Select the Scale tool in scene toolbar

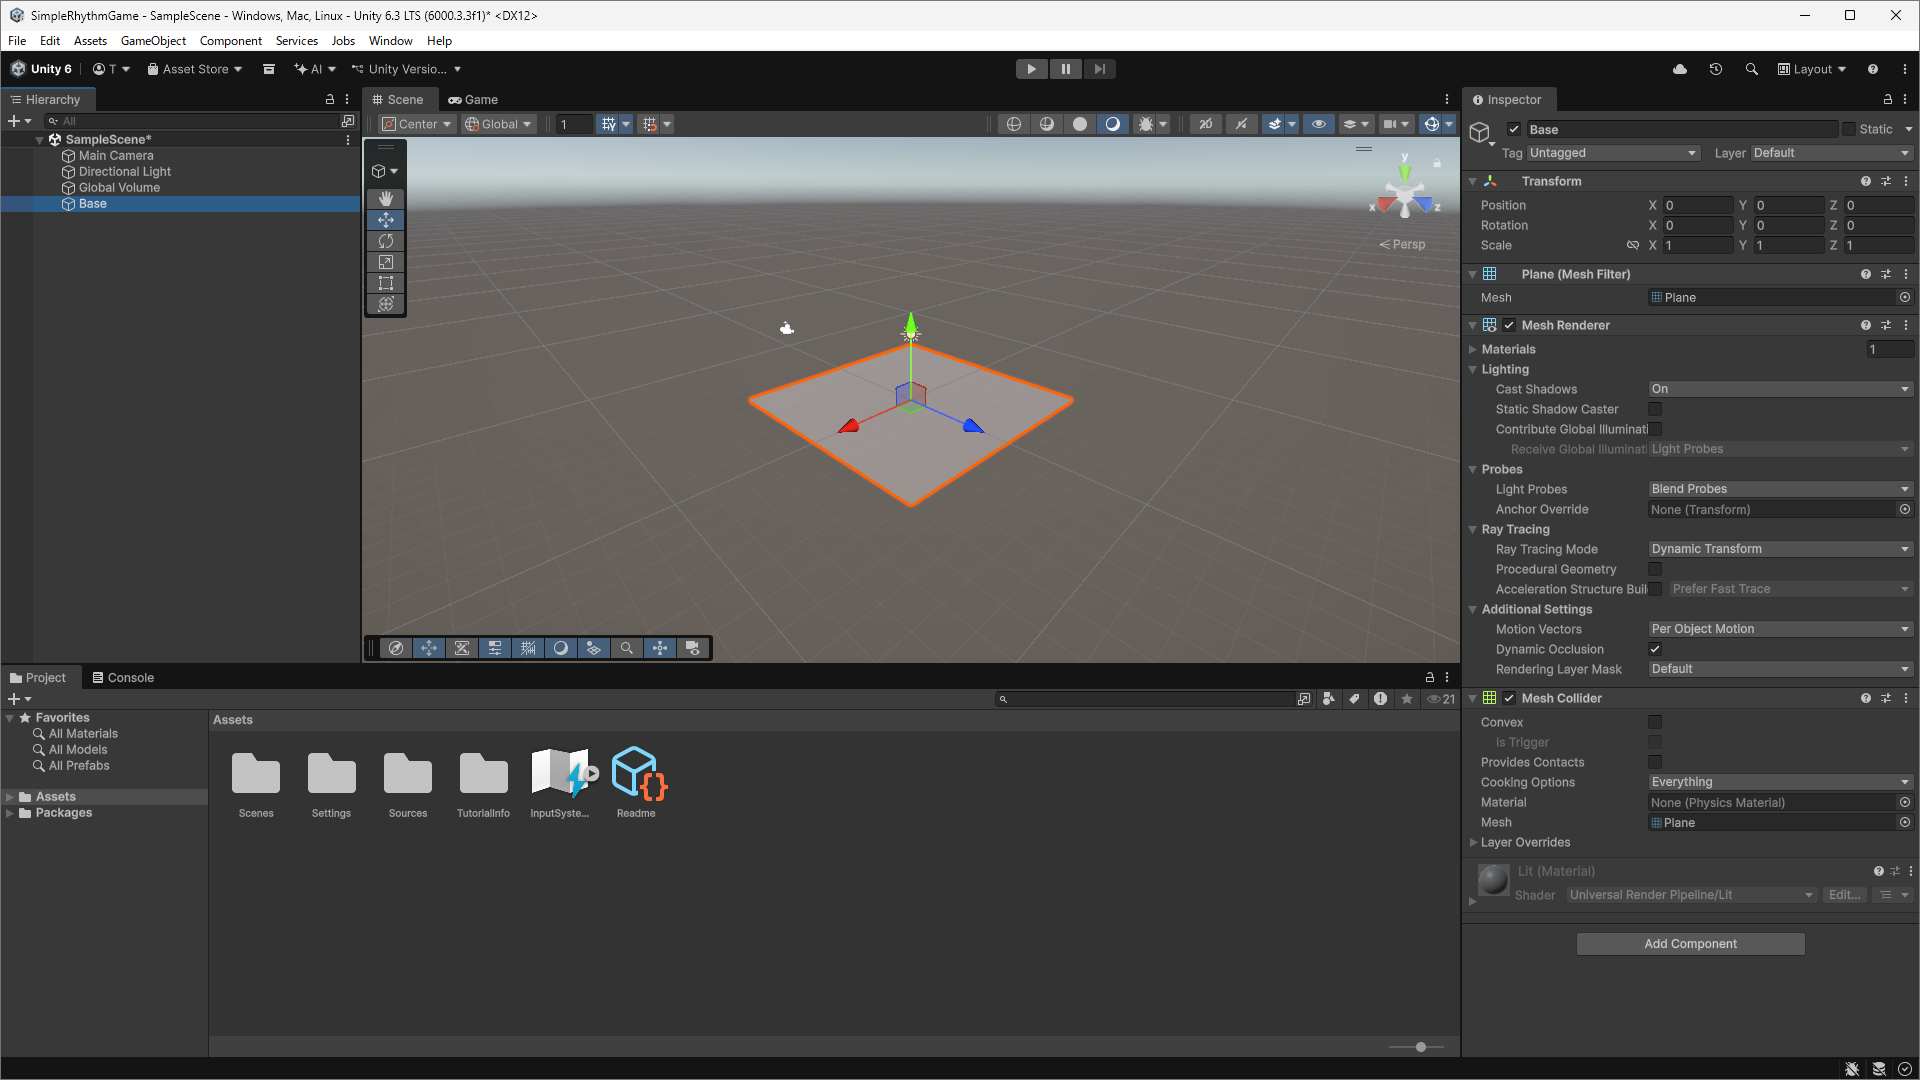pyautogui.click(x=386, y=262)
